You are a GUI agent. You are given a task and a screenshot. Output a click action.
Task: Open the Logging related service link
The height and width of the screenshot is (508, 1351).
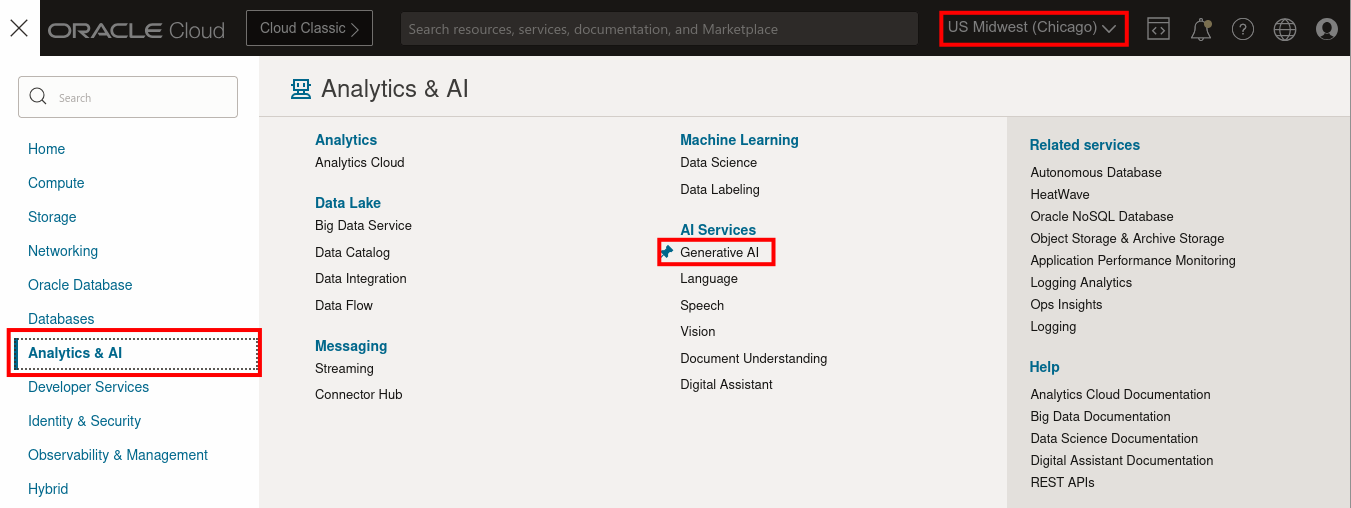[x=1053, y=326]
